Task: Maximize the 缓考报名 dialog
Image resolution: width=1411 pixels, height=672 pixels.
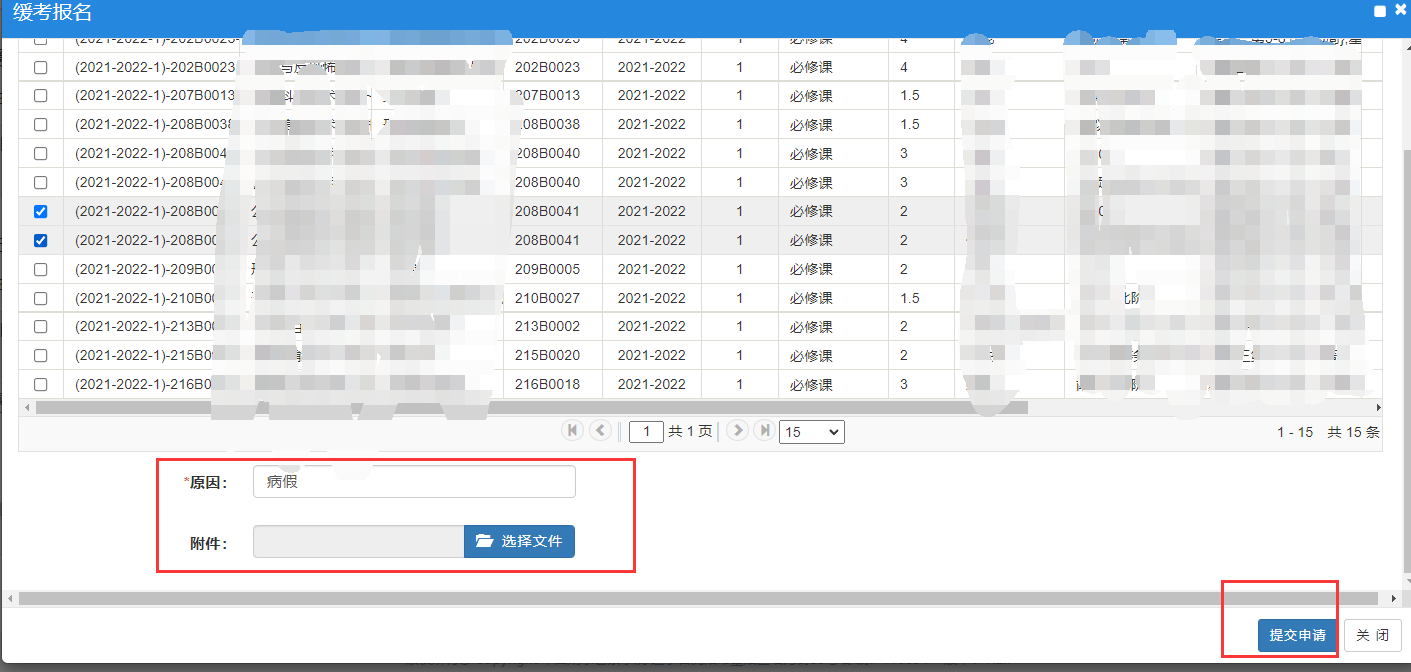Action: (x=1380, y=11)
